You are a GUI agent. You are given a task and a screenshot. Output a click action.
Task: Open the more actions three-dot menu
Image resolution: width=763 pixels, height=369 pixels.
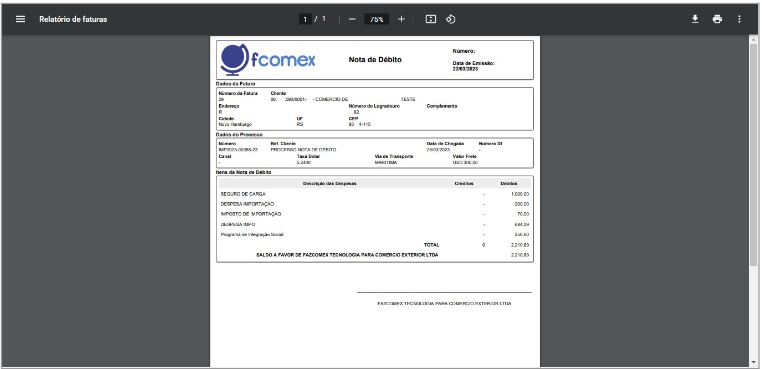click(739, 19)
